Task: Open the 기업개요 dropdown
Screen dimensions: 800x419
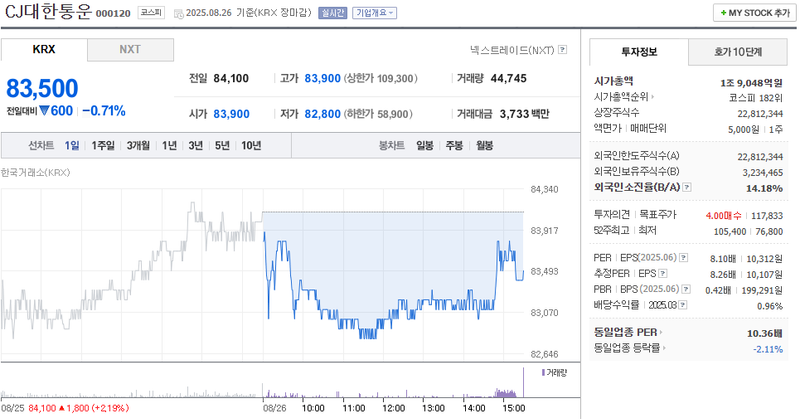Action: (x=374, y=13)
